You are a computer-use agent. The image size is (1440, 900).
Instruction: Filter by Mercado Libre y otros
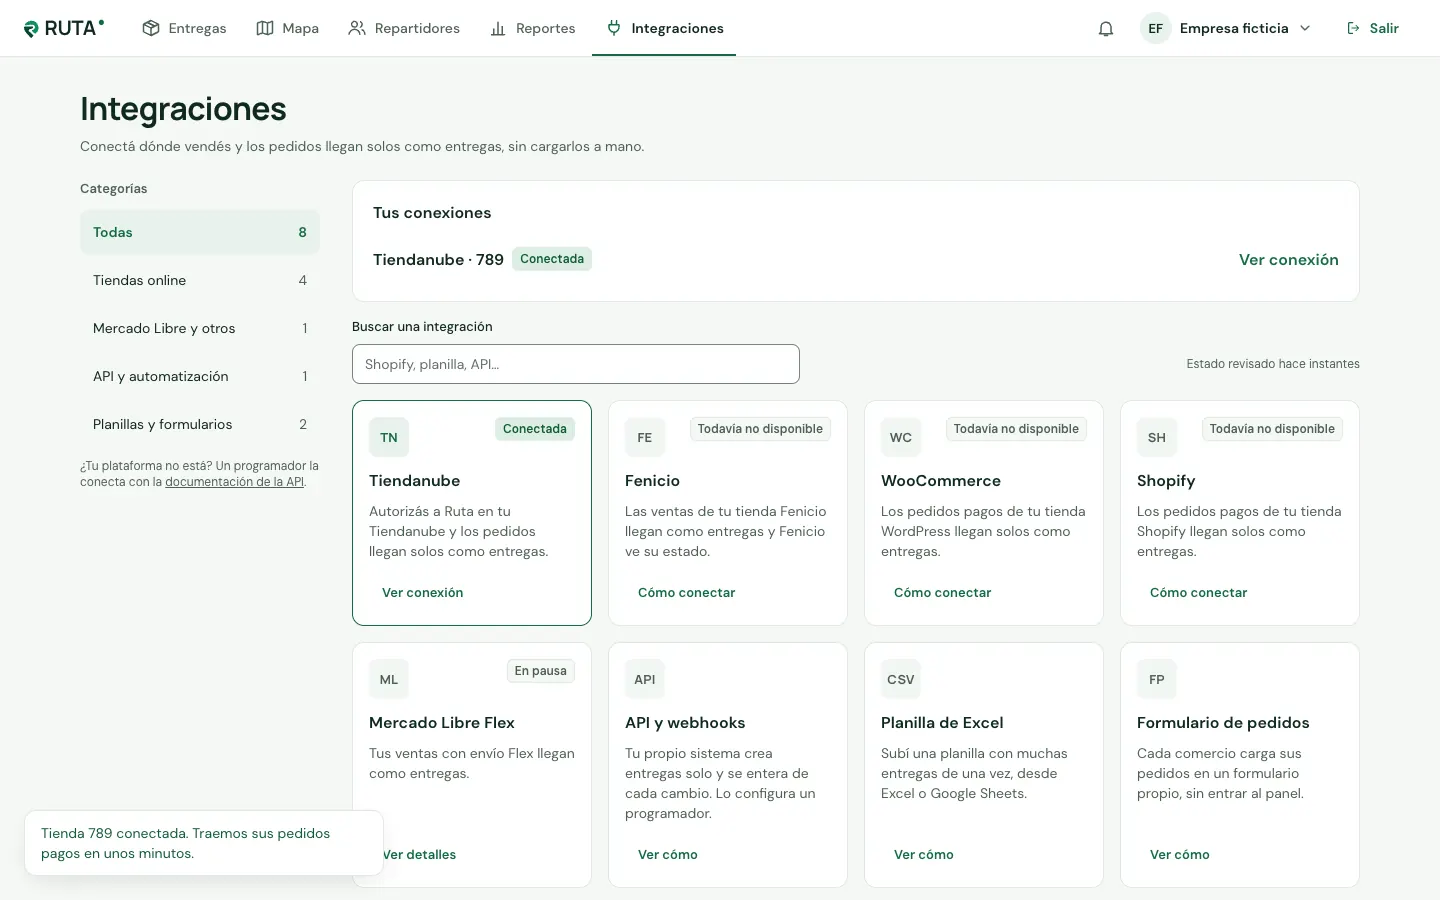(x=200, y=328)
